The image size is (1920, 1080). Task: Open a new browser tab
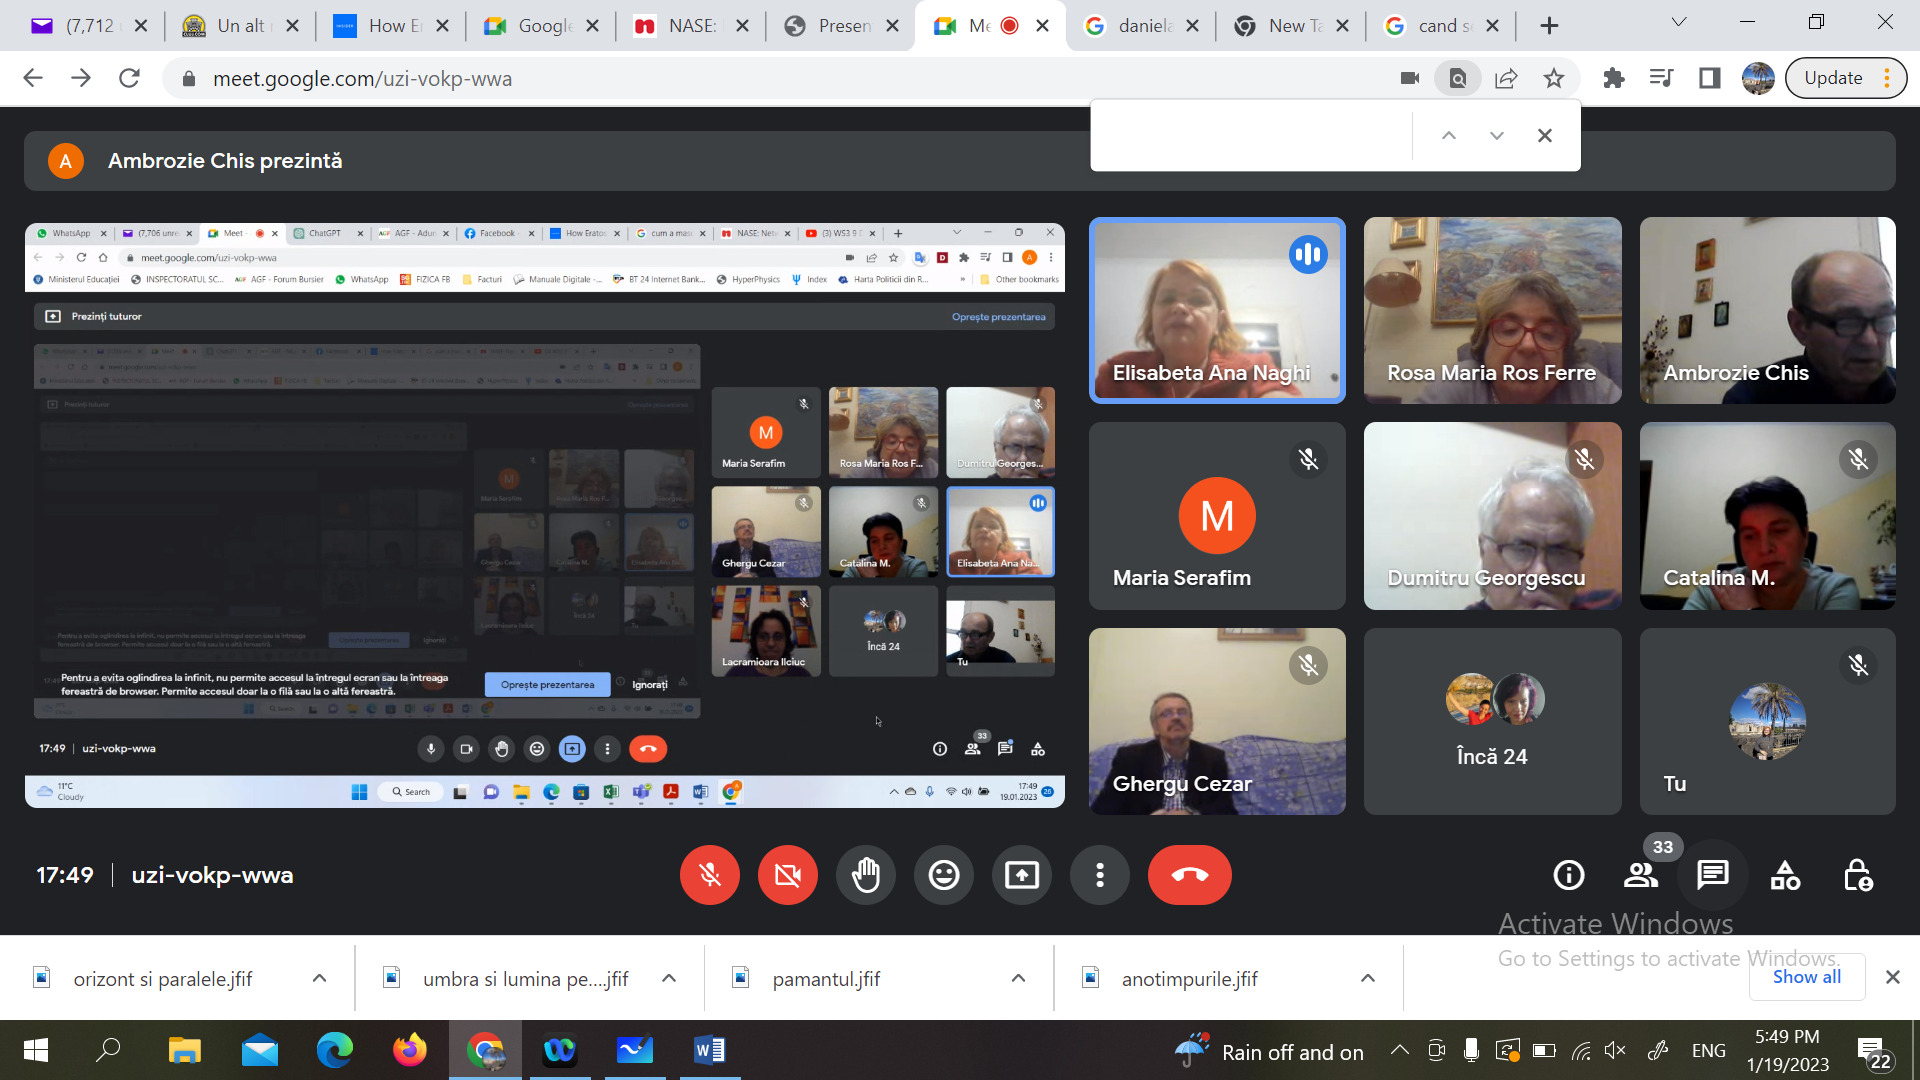coord(1549,26)
